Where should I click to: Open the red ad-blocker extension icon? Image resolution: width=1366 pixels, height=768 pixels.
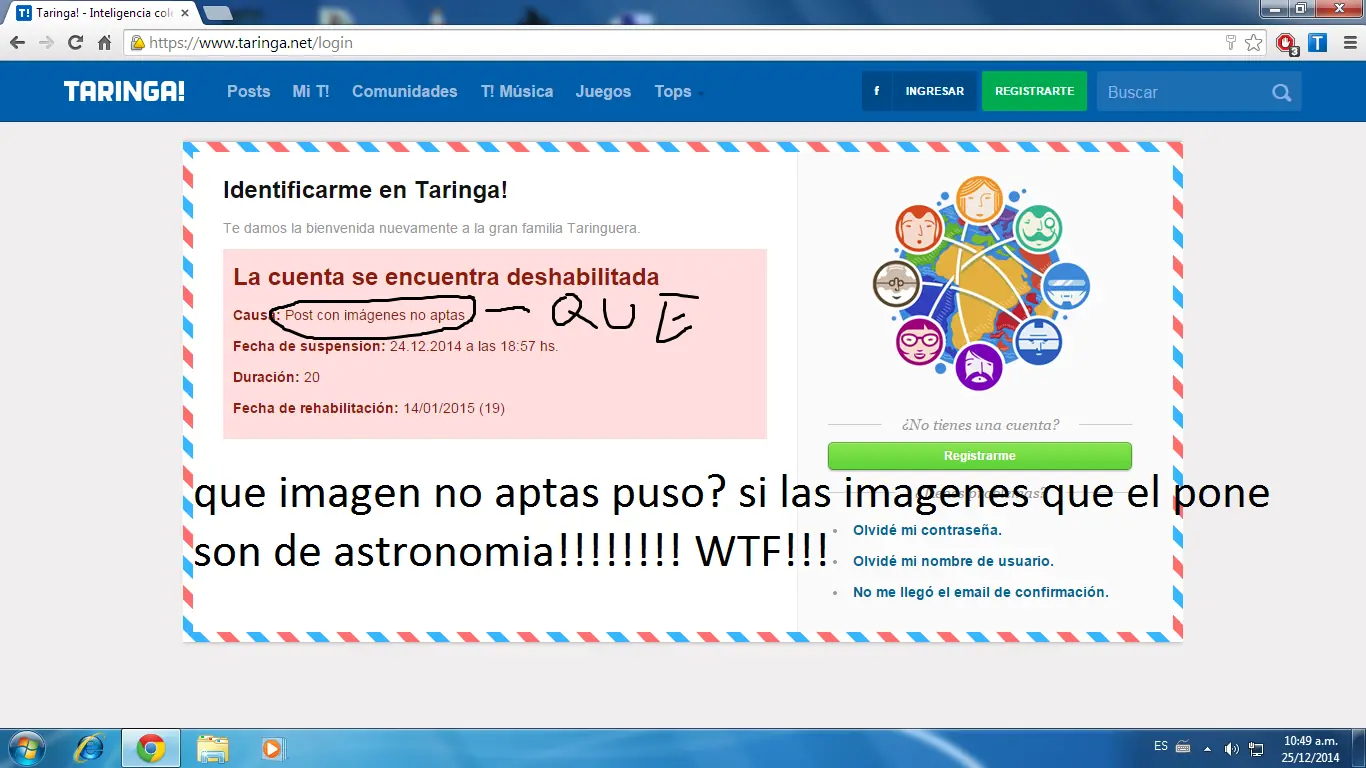[1287, 43]
